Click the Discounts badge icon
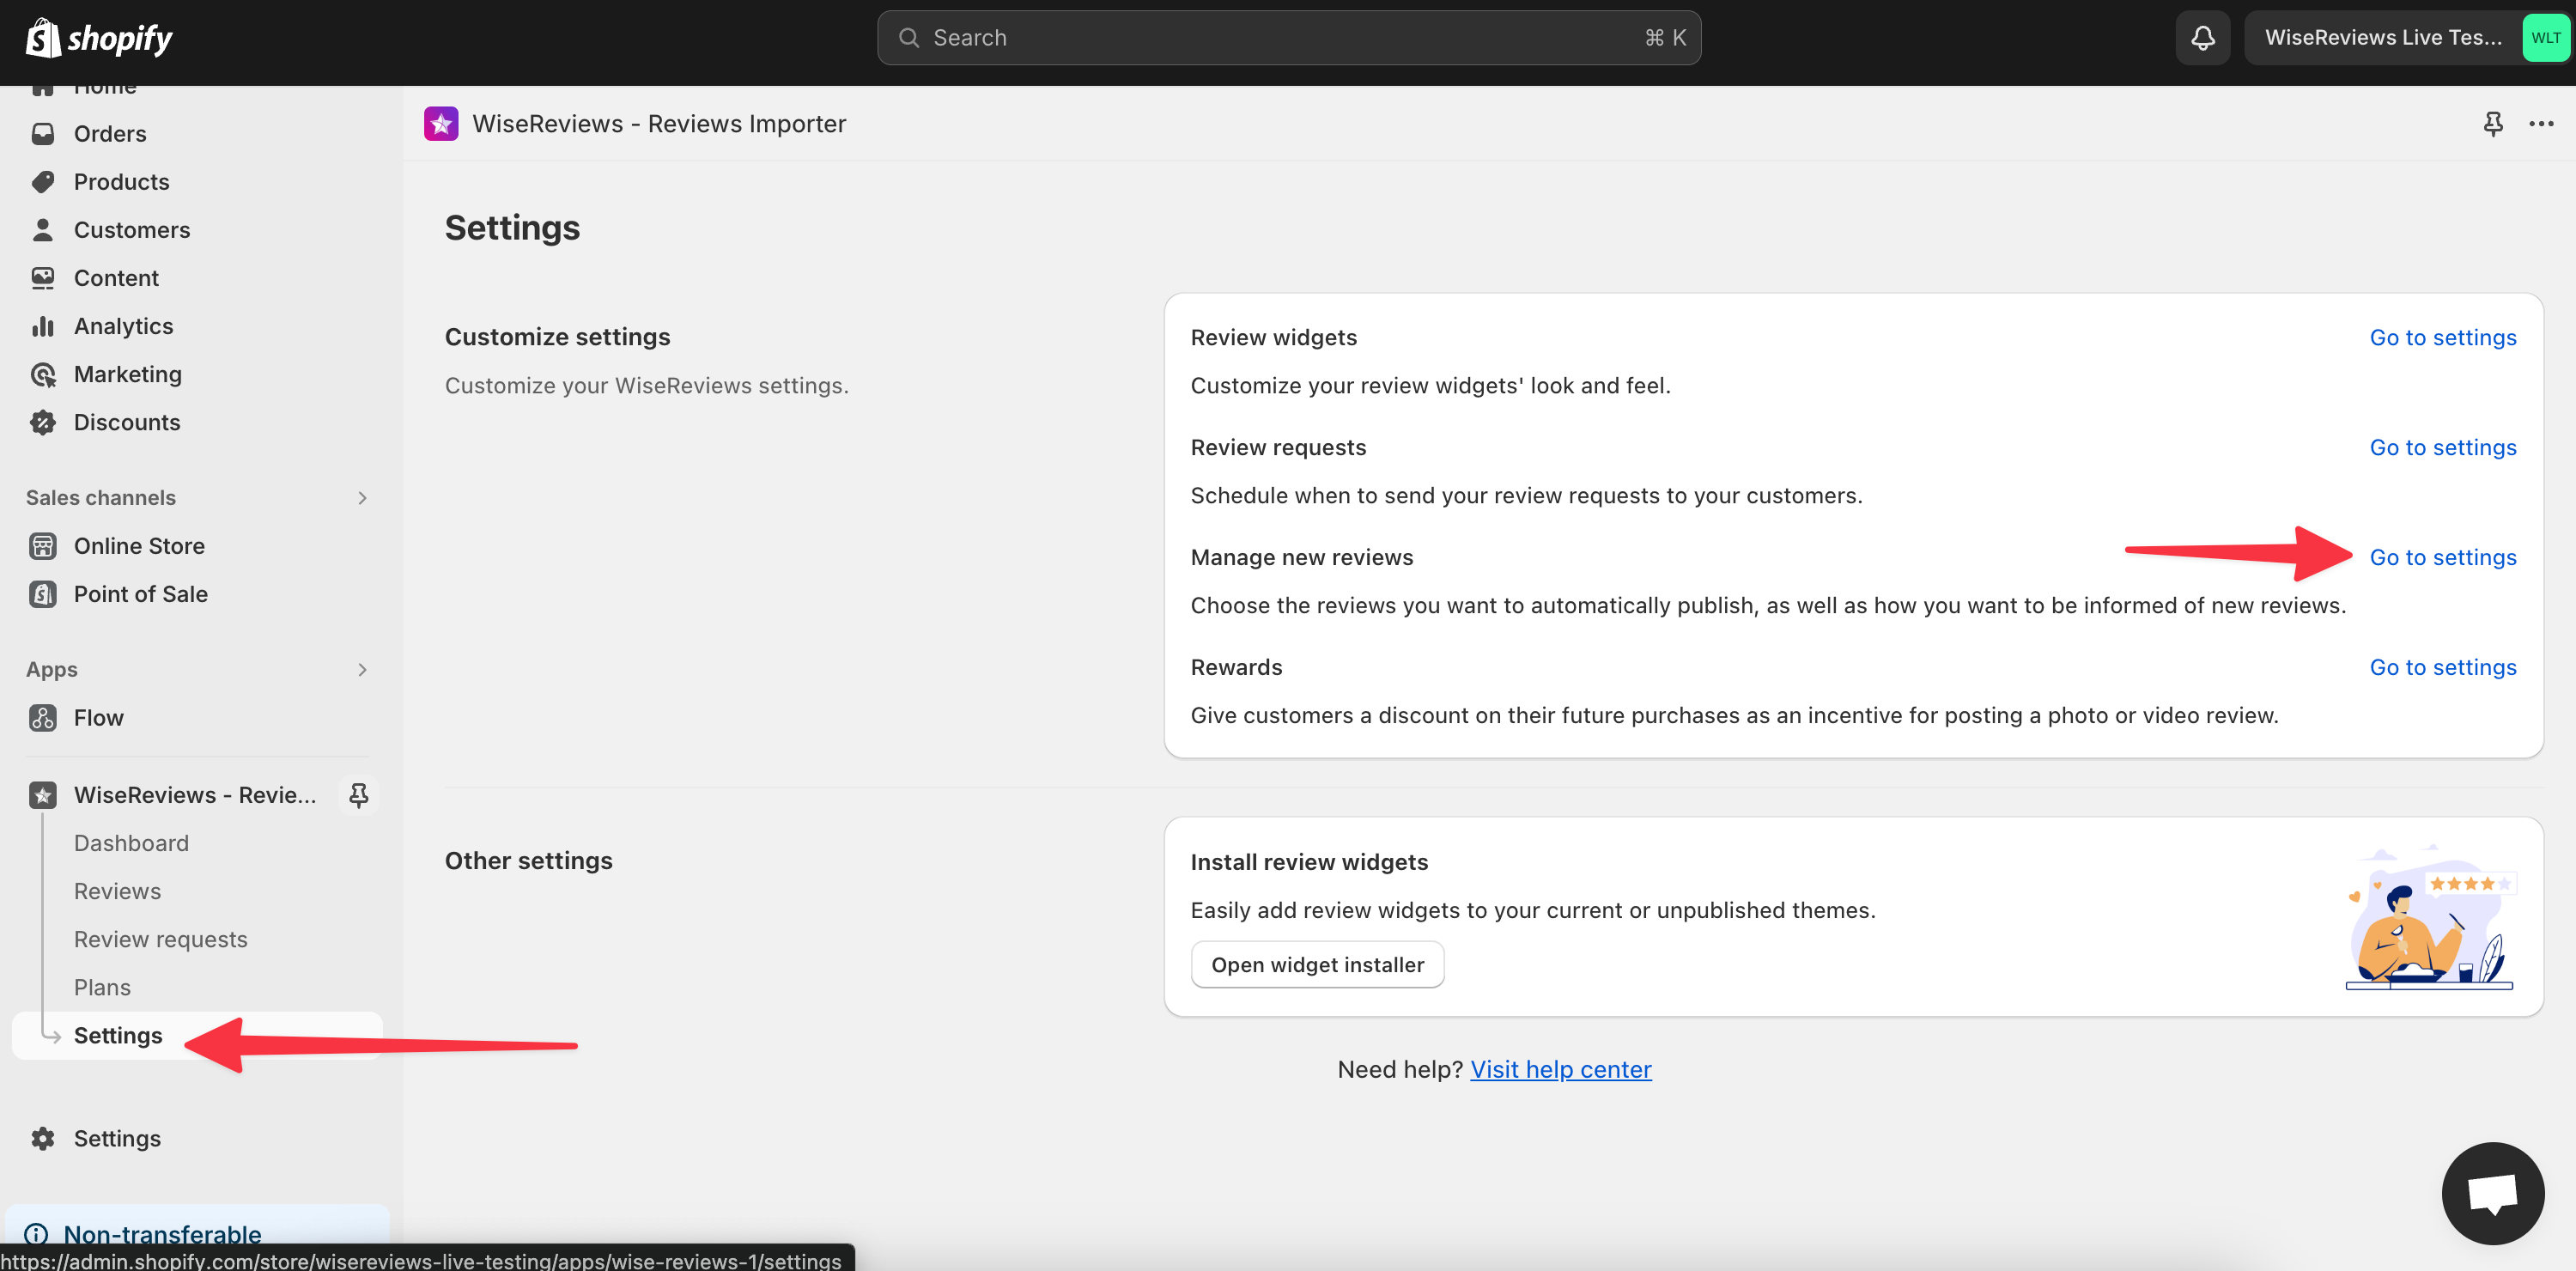Image resolution: width=2576 pixels, height=1271 pixels. [x=43, y=422]
